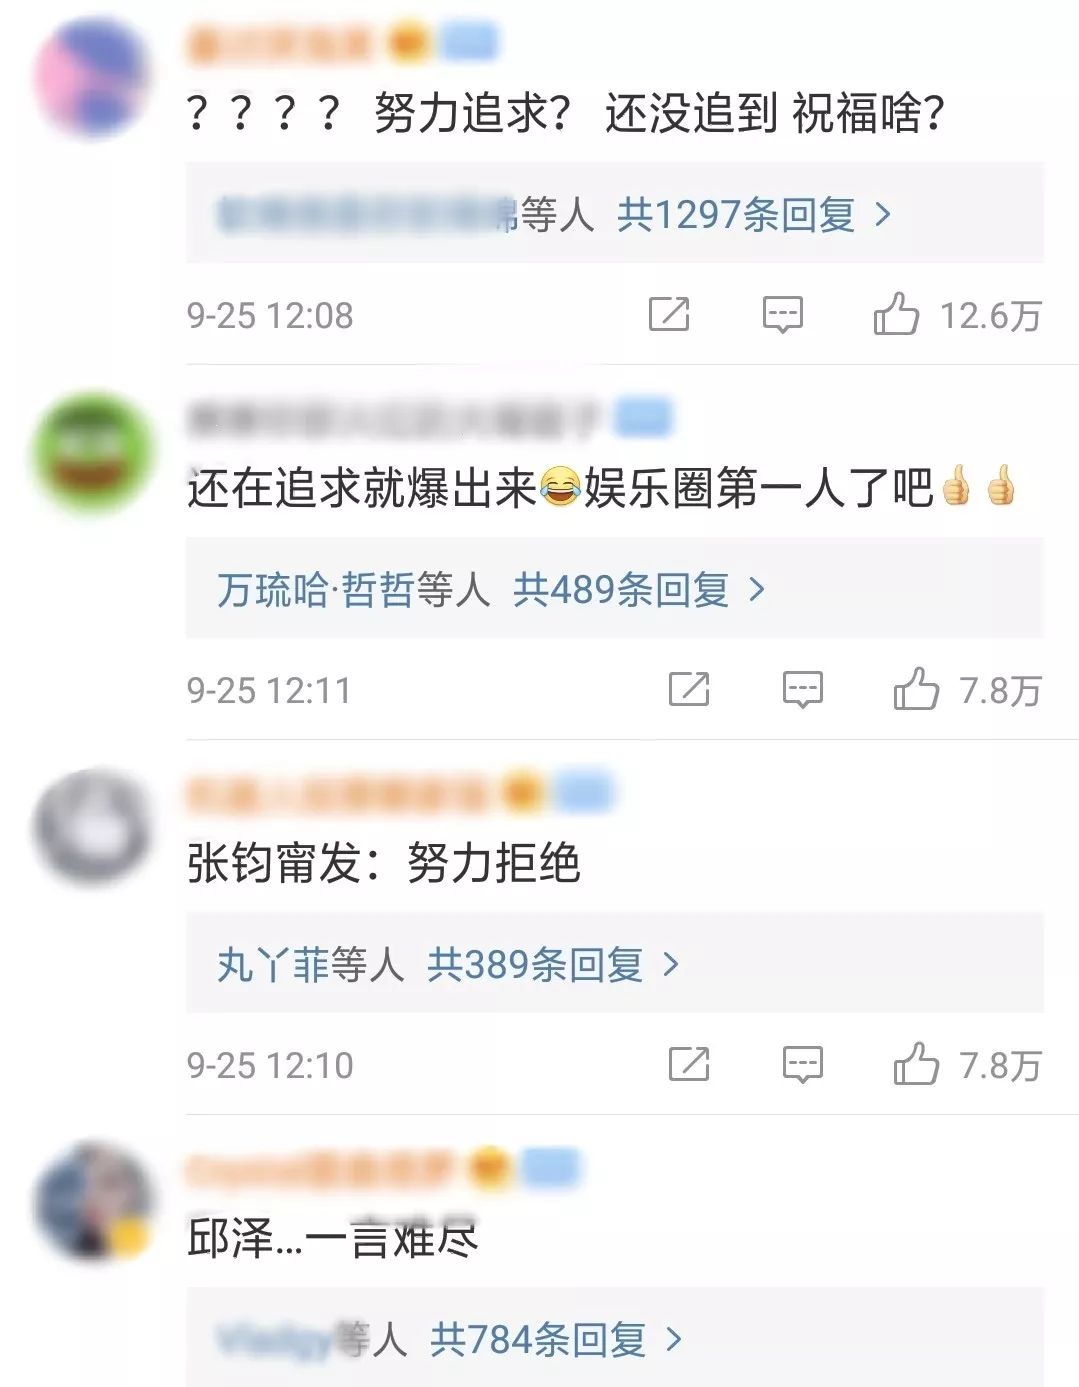Open 万琉哈·哲哲 user profile link
This screenshot has height=1387, width=1079.
[315, 589]
